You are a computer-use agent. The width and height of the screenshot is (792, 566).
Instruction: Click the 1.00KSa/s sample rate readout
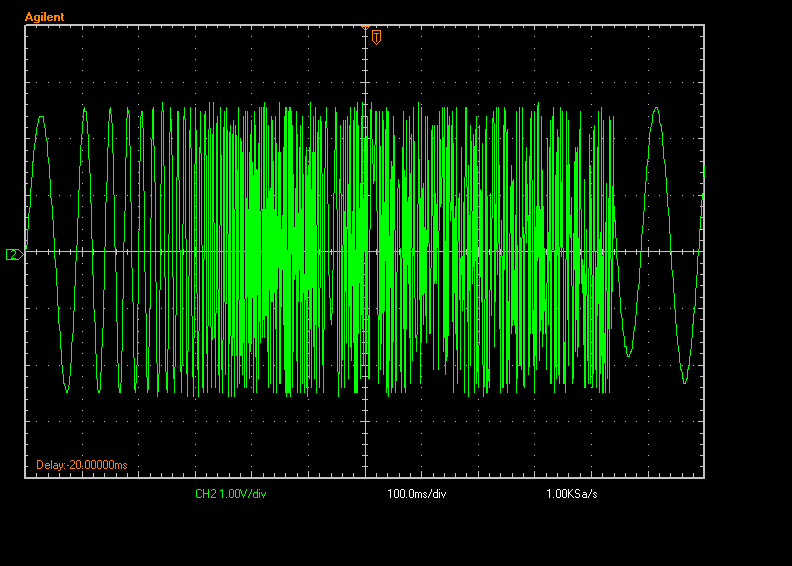[572, 494]
